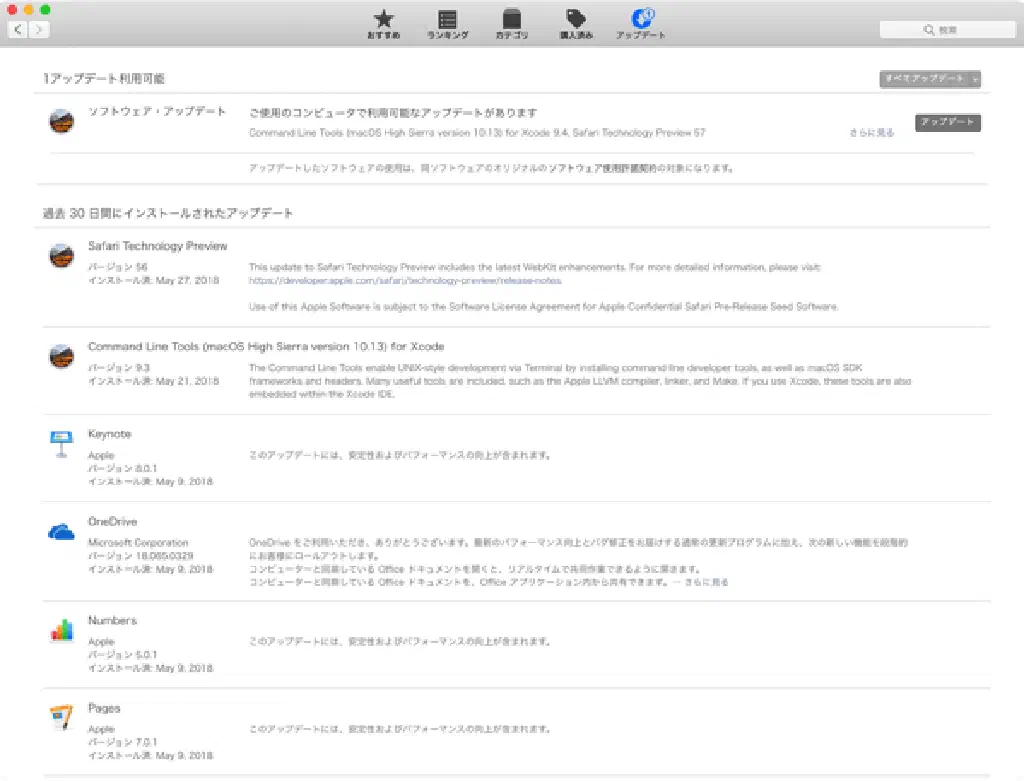Viewport: 1024px width, 781px height.
Task: Open the Safari Technology Preview release-notes link
Action: [x=405, y=281]
